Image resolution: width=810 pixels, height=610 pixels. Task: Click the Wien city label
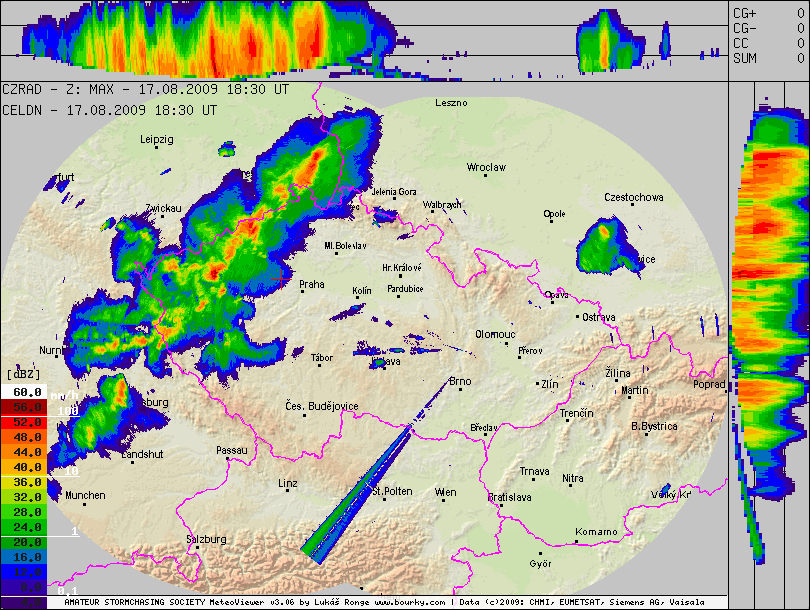click(x=445, y=492)
